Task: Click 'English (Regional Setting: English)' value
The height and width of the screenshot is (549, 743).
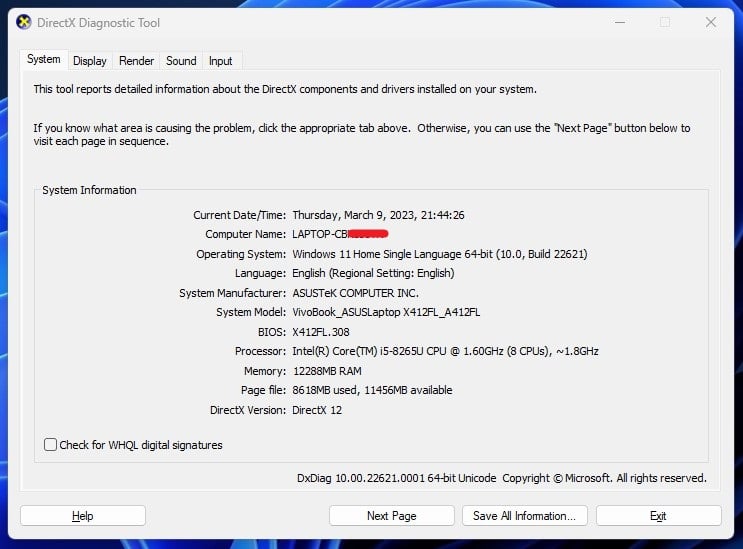Action: (x=373, y=273)
